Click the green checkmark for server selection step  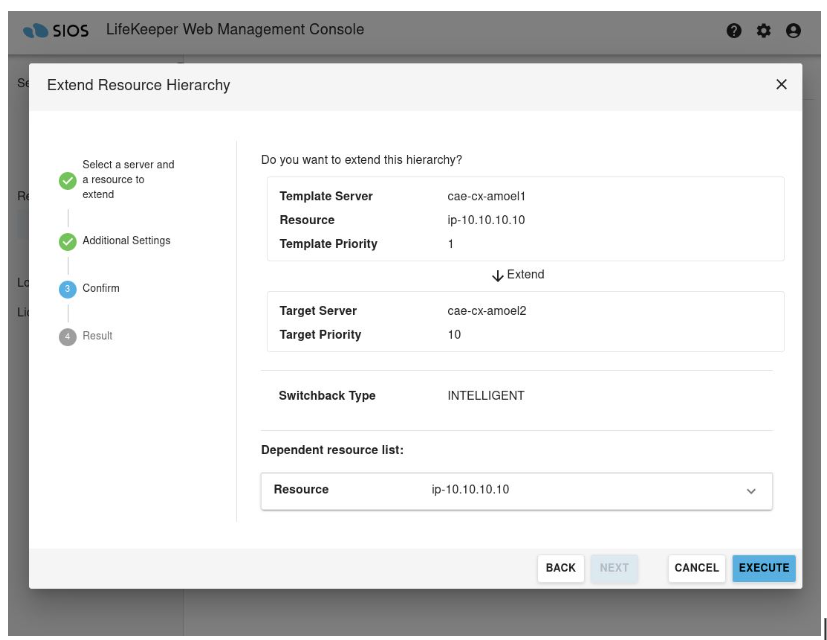[67, 180]
